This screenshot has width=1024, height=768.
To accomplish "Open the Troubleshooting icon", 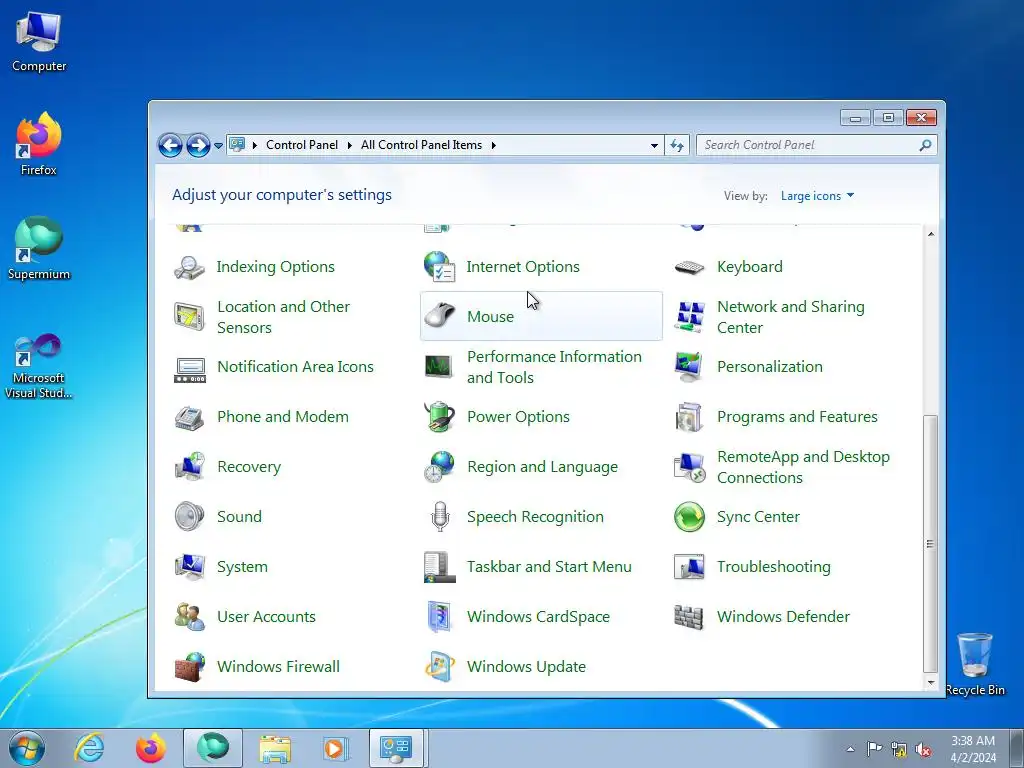I will 690,567.
